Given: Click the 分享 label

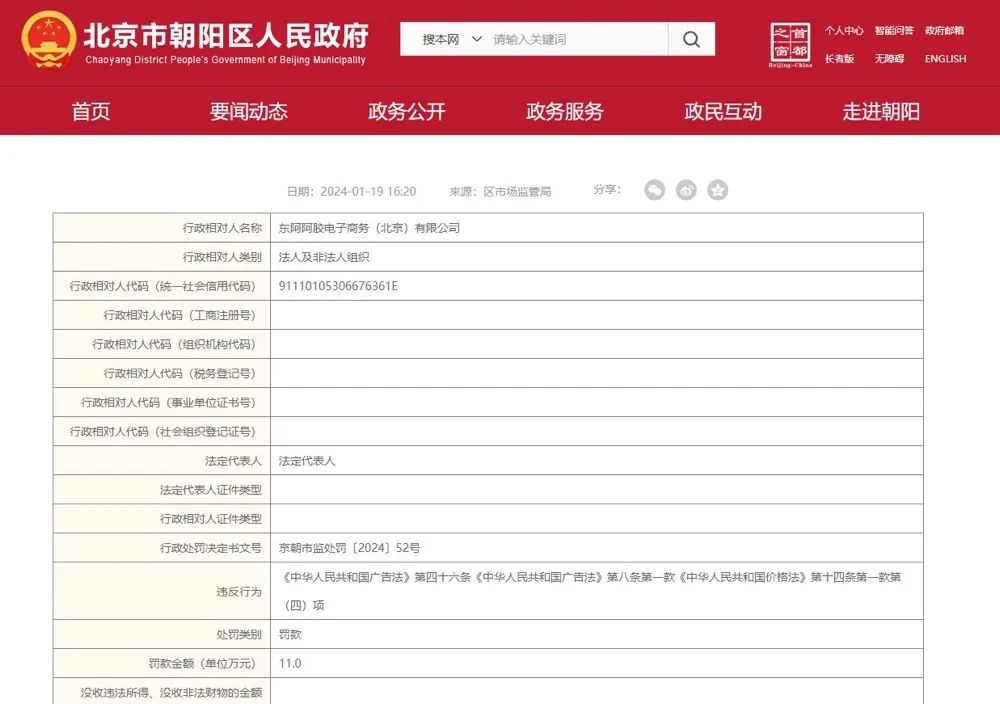Looking at the screenshot, I should coord(607,189).
